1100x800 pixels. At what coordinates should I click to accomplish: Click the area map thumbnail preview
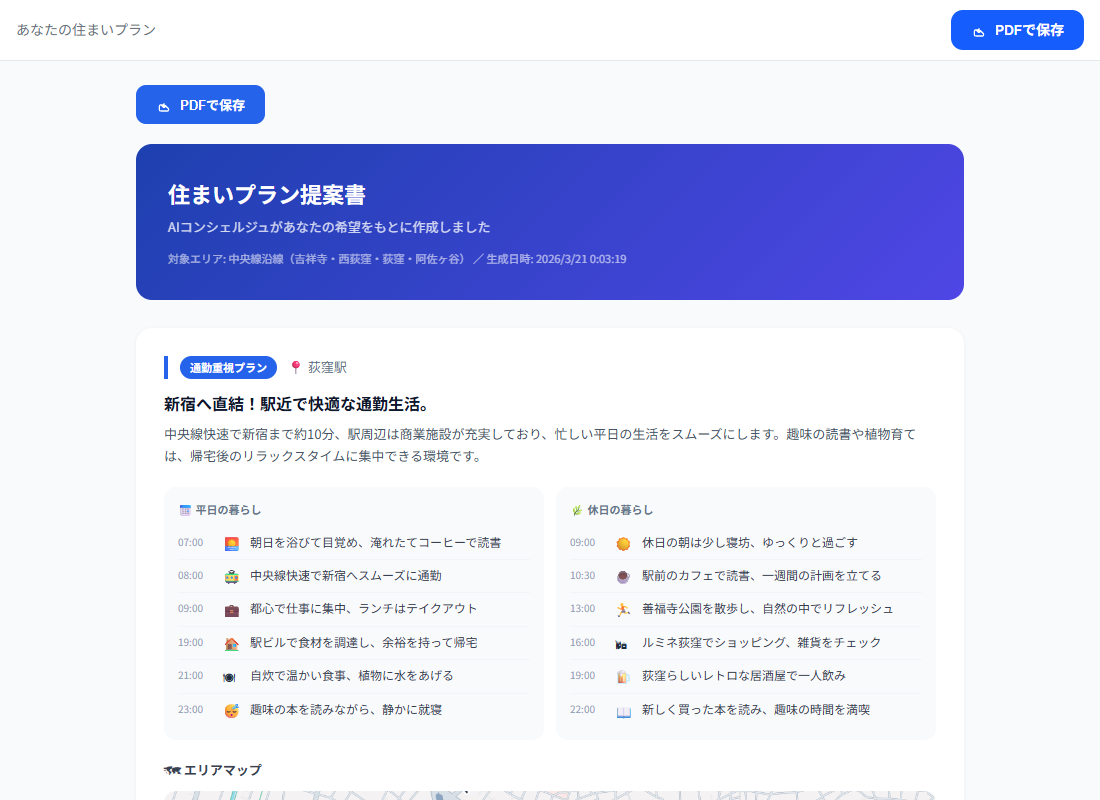pos(549,795)
